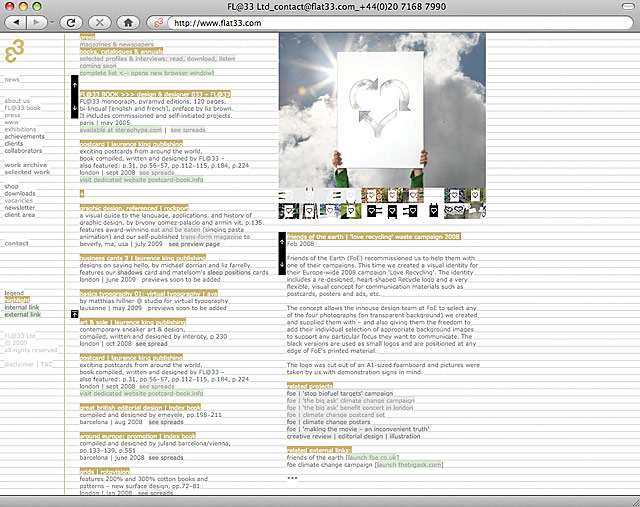Click the 'business cards 2 | laurence king publishing' heading
The image size is (640, 507).
tap(143, 258)
